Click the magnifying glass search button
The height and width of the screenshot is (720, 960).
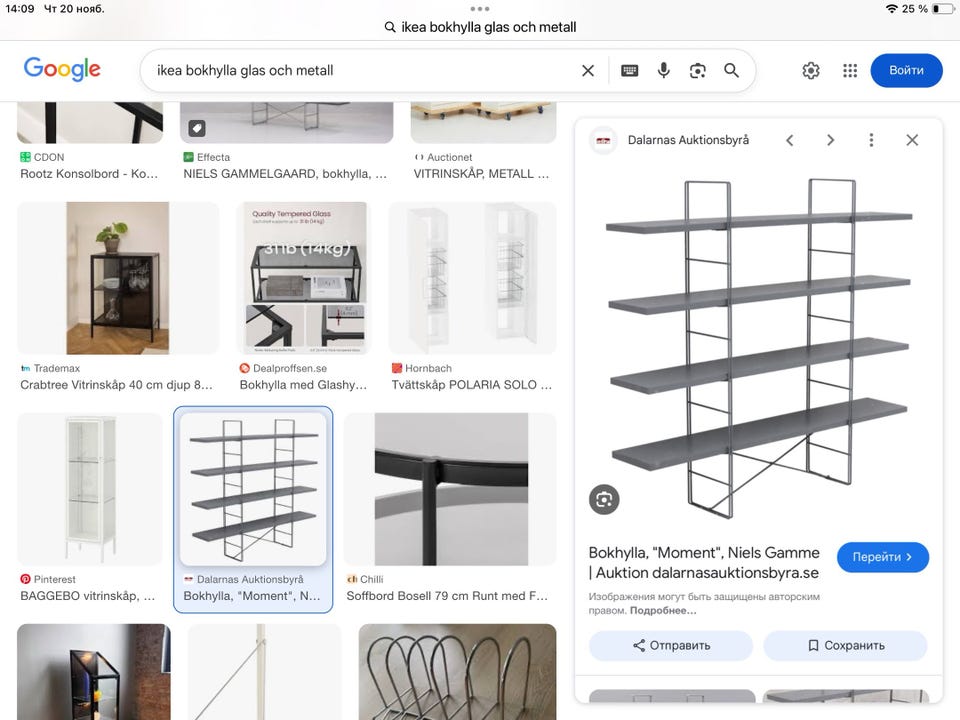tap(731, 70)
